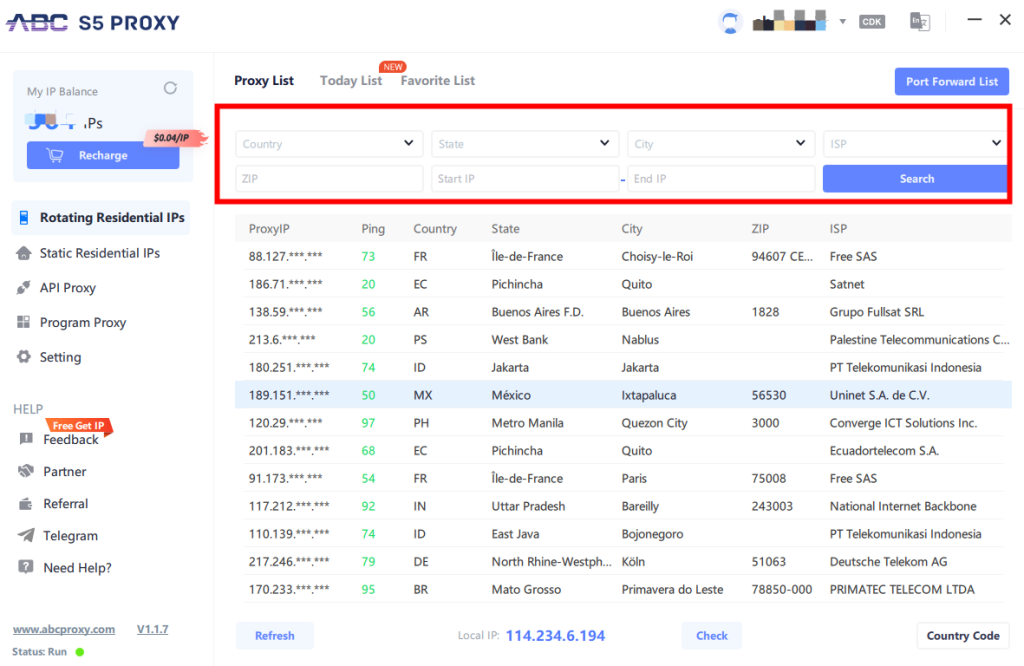Select proxy row 180.251.***.***
Viewport: 1024px width, 666px height.
[x=623, y=367]
